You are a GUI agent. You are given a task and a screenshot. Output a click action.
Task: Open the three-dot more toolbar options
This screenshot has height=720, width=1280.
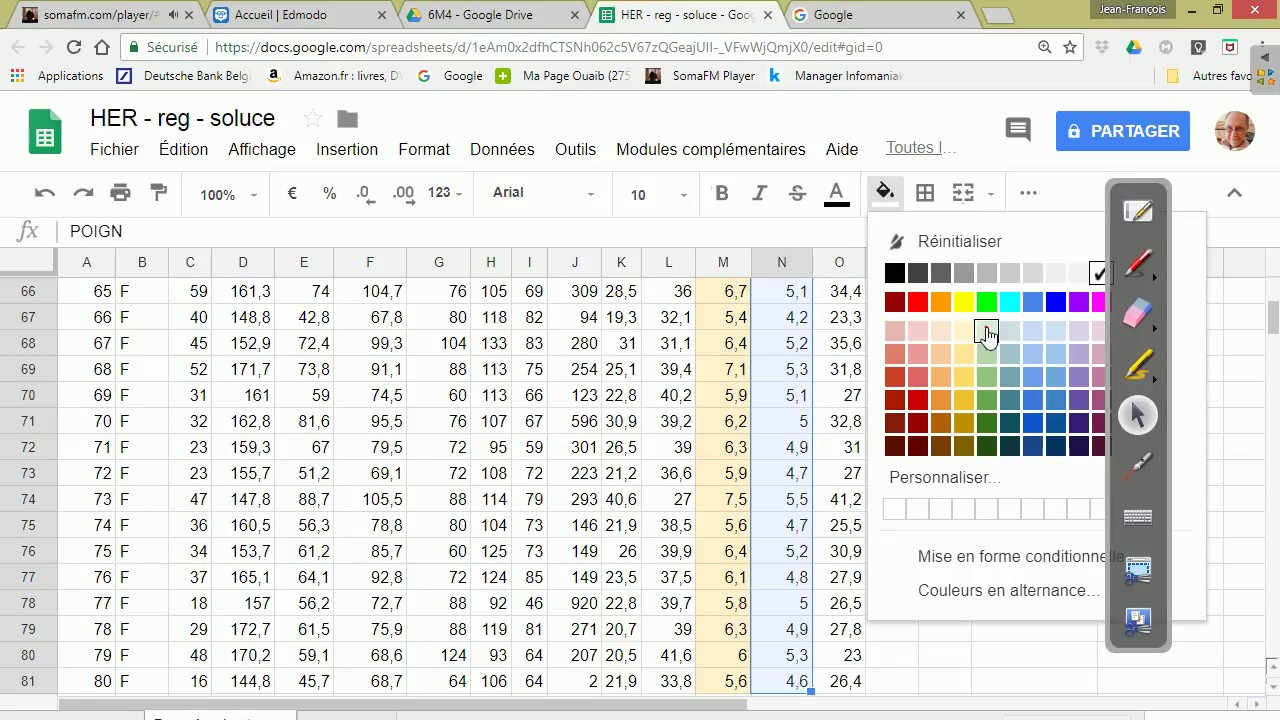1028,193
